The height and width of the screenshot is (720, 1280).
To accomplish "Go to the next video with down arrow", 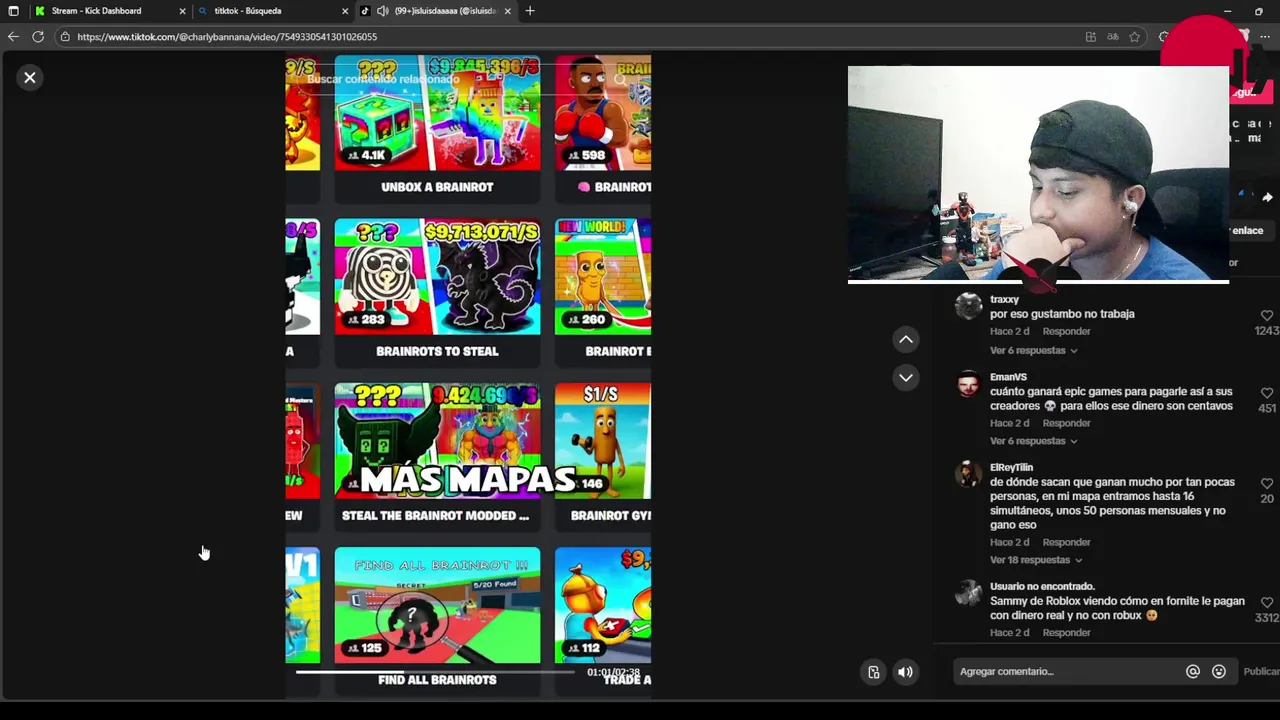I will 906,377.
